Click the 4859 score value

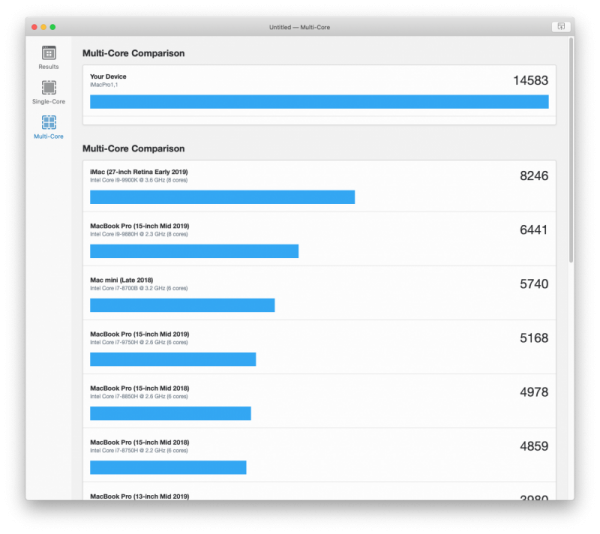[534, 446]
